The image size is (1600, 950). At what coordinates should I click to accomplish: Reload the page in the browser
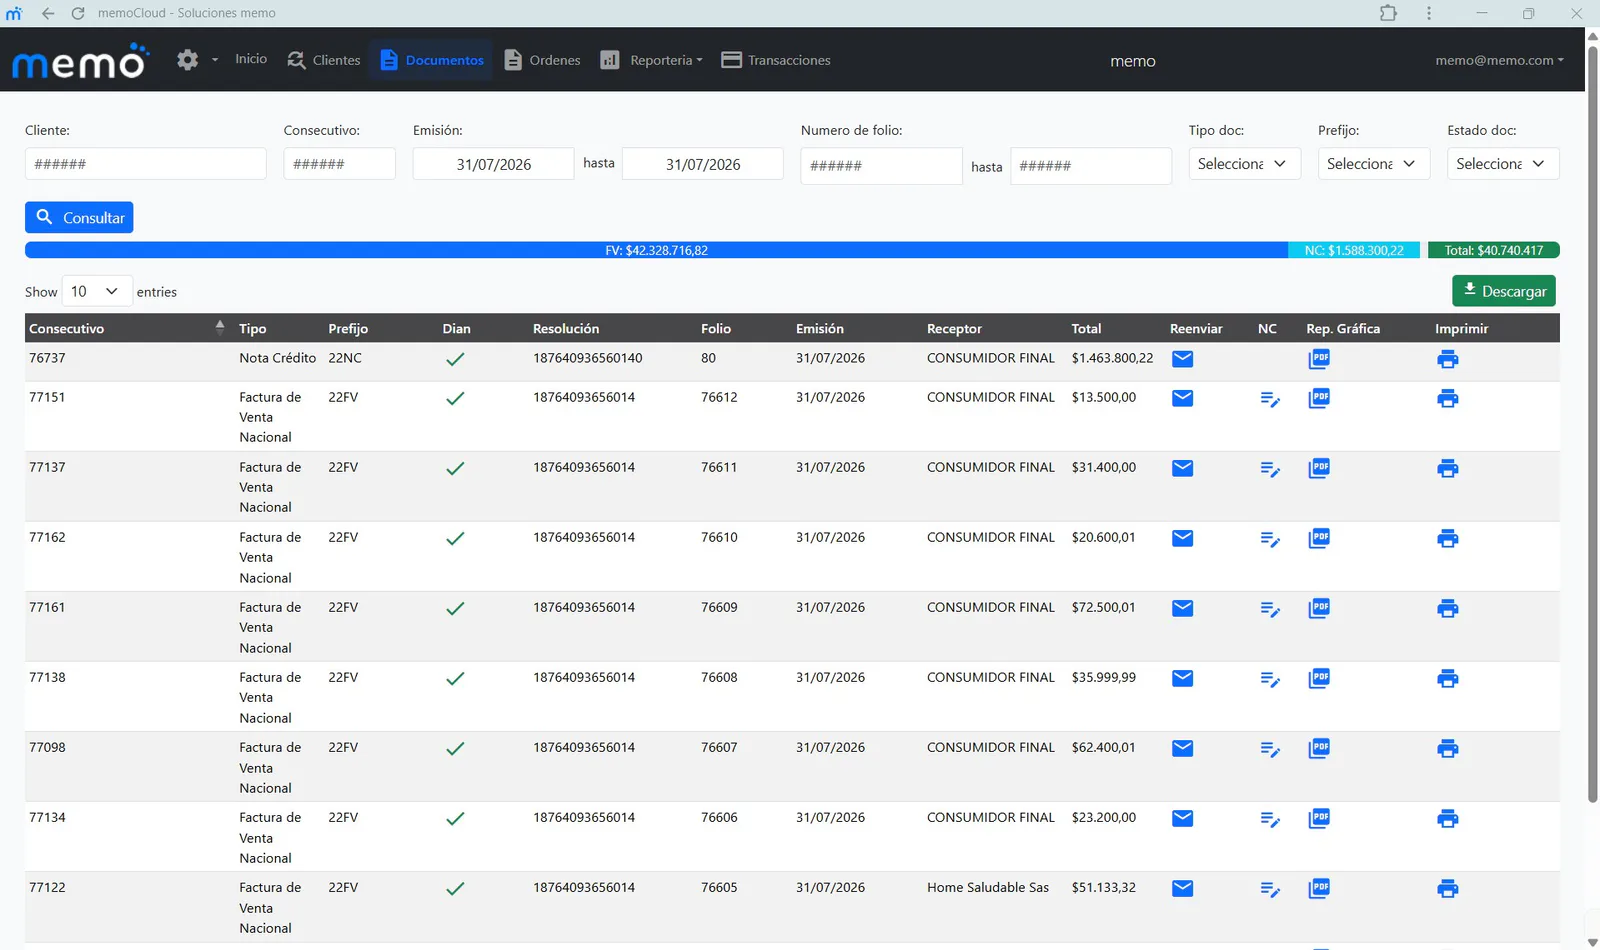[78, 13]
